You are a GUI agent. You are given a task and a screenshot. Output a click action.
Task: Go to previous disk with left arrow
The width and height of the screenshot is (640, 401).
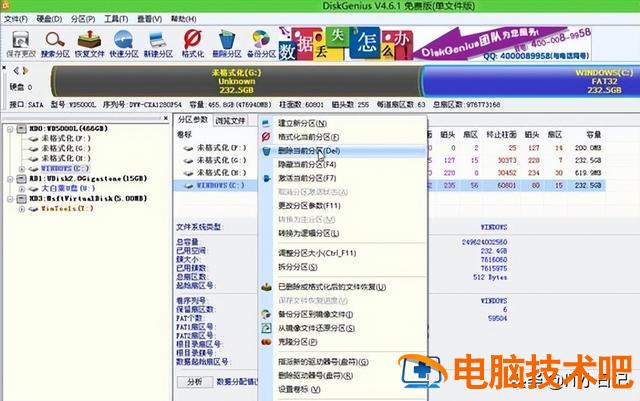point(16,71)
